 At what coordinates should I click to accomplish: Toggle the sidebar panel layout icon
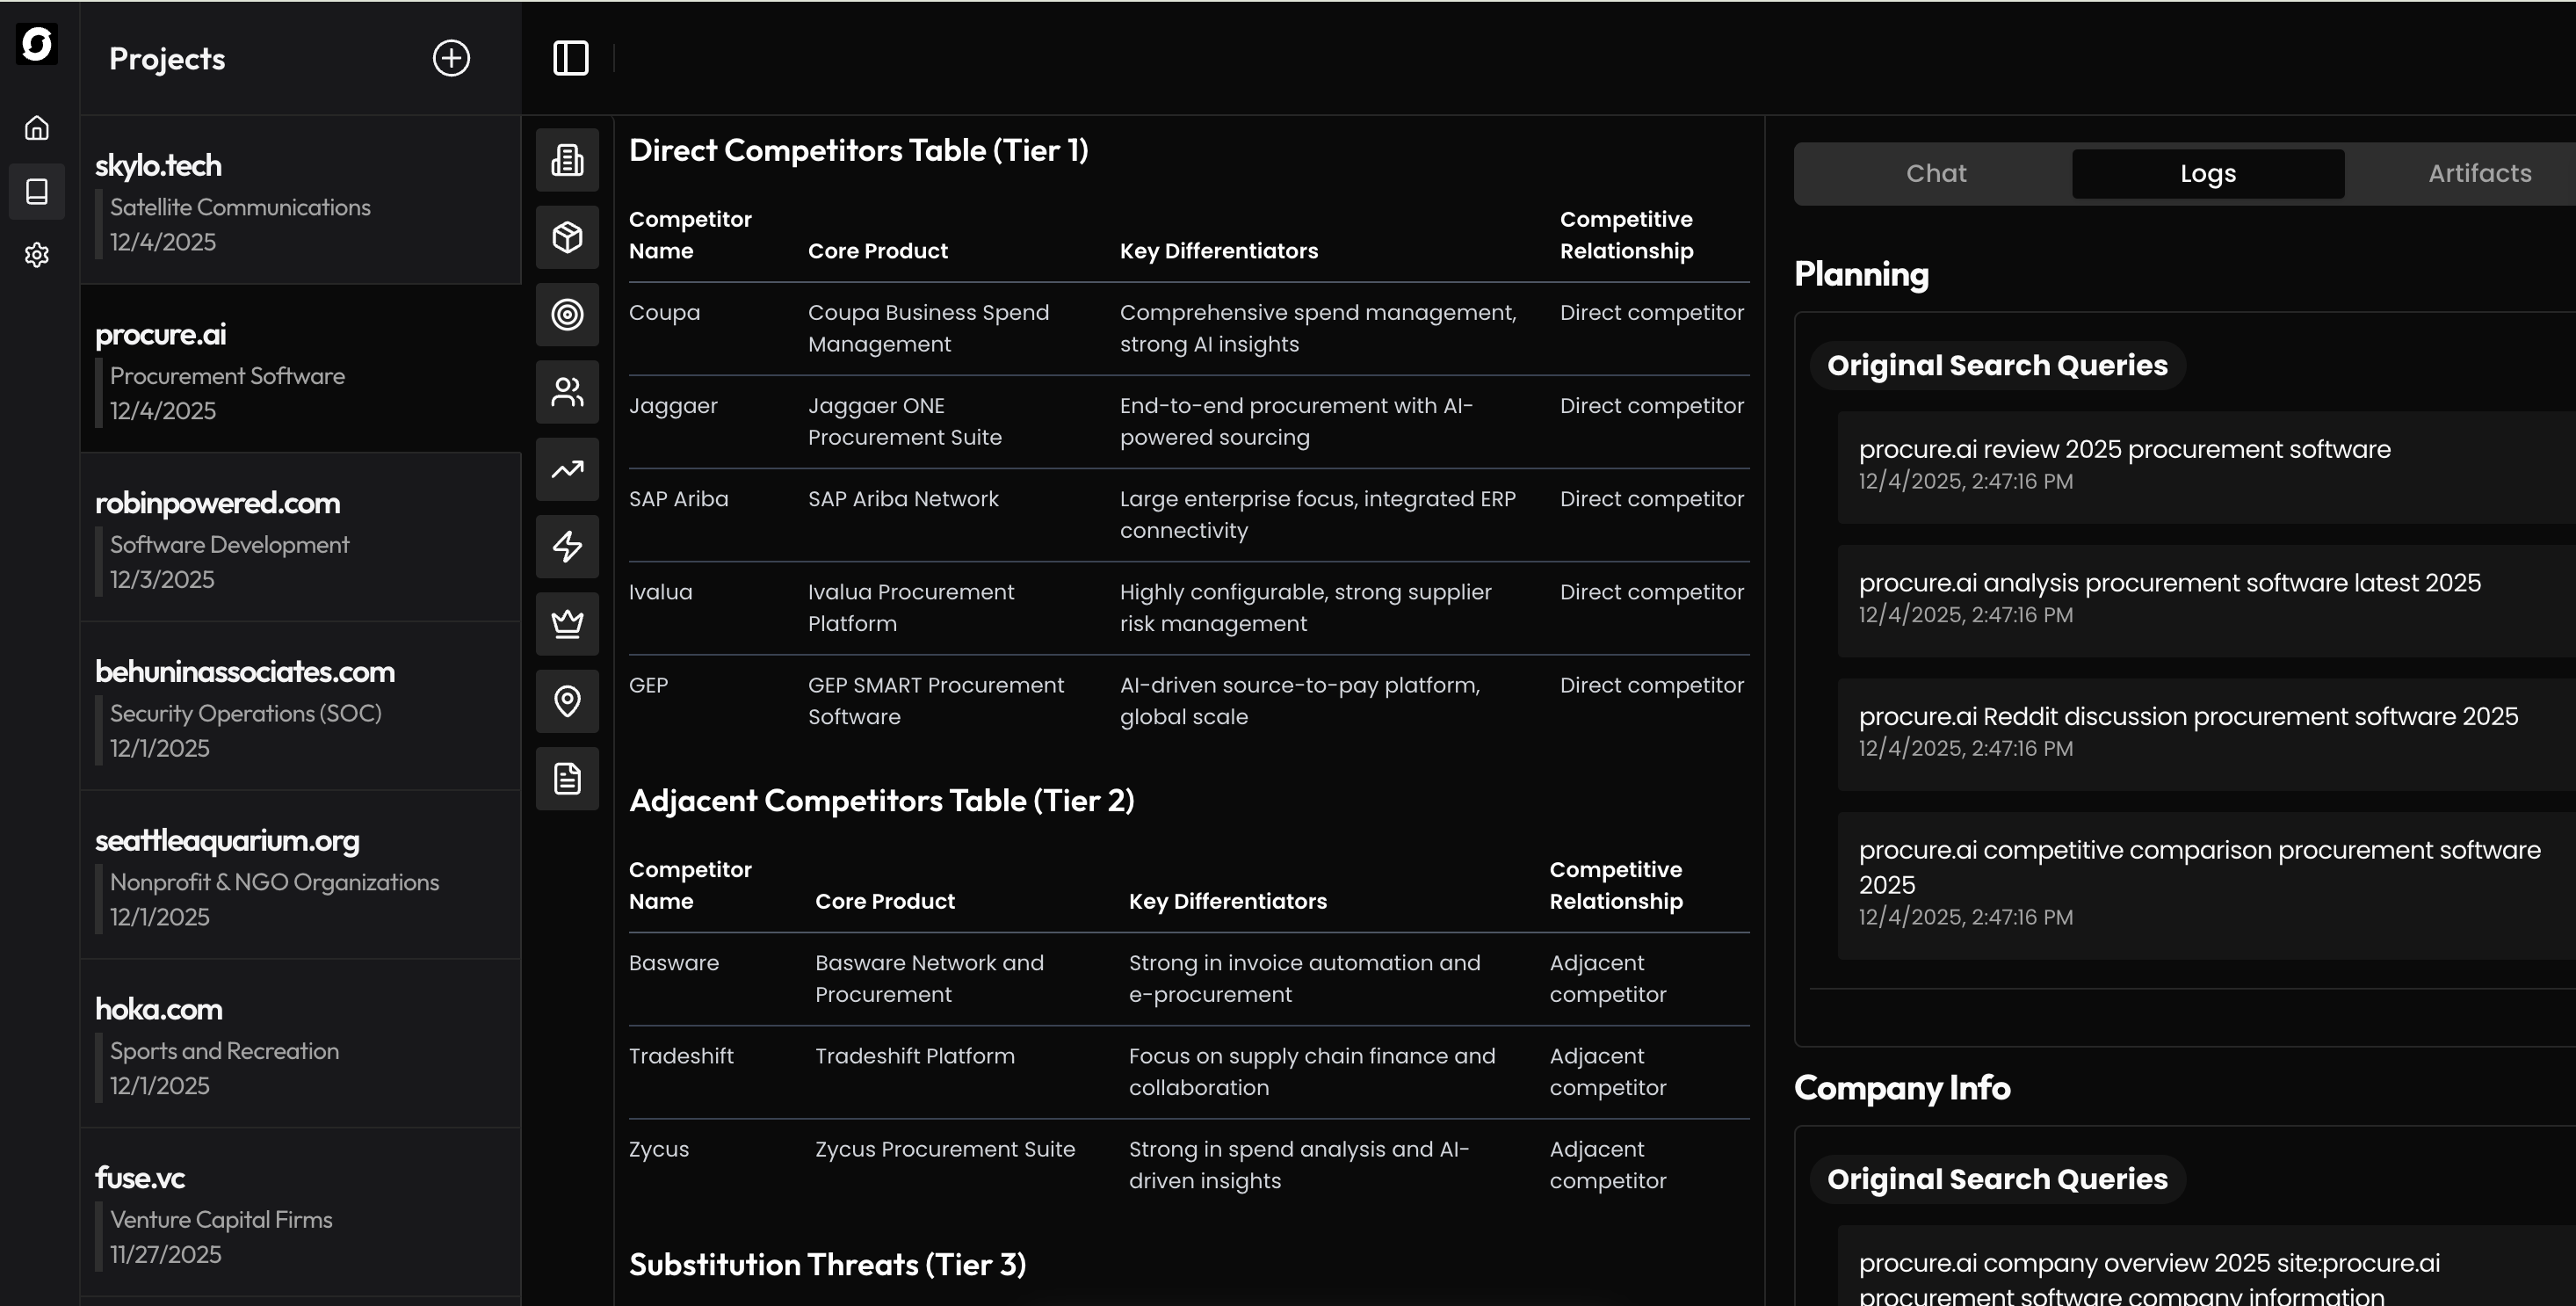coord(570,58)
